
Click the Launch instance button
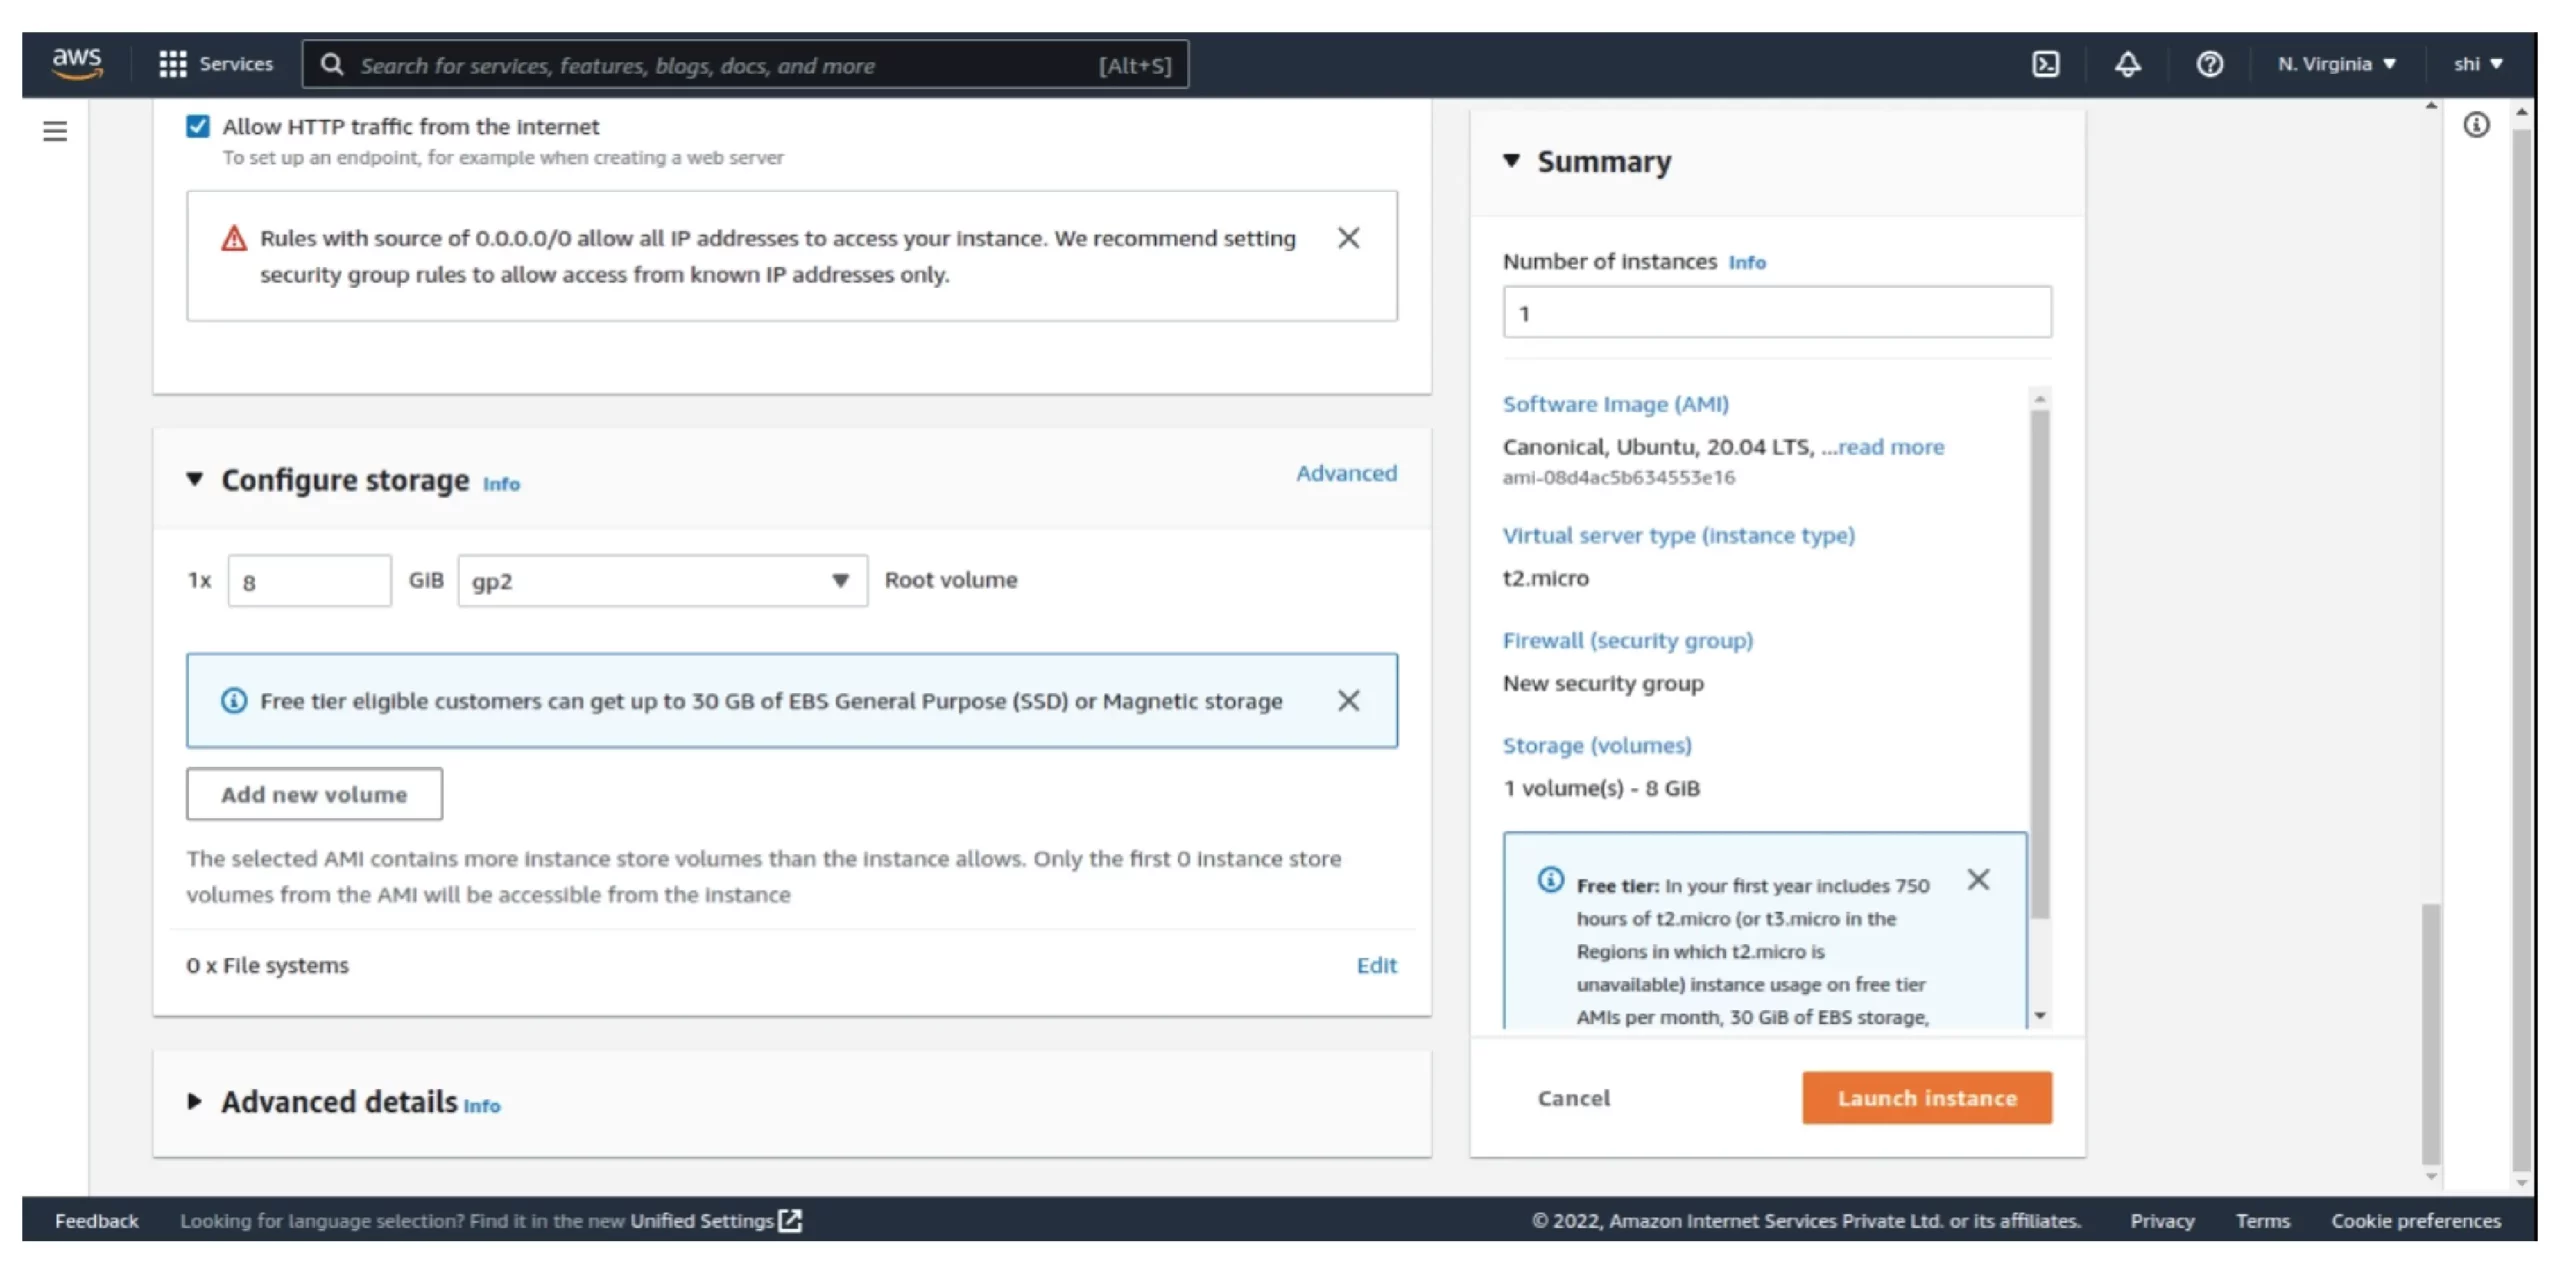coord(1926,1098)
